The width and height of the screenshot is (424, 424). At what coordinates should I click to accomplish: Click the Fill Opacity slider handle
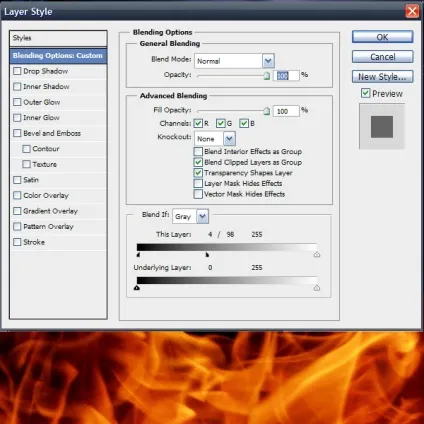267,111
